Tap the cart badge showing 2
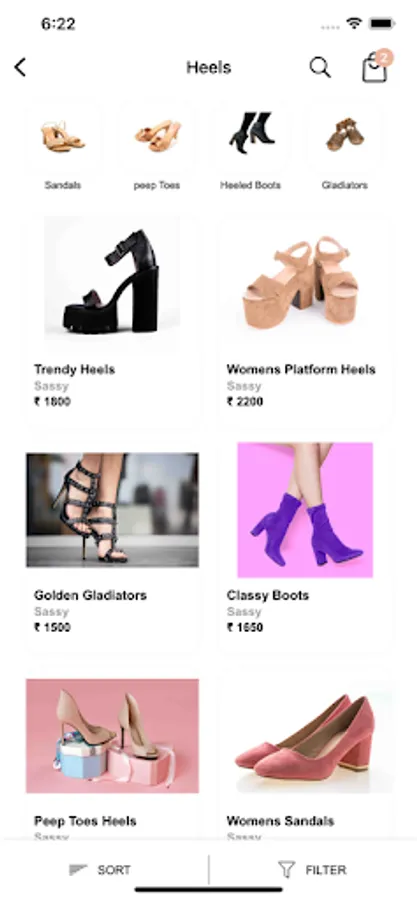This screenshot has width=417, height=900. [x=384, y=57]
